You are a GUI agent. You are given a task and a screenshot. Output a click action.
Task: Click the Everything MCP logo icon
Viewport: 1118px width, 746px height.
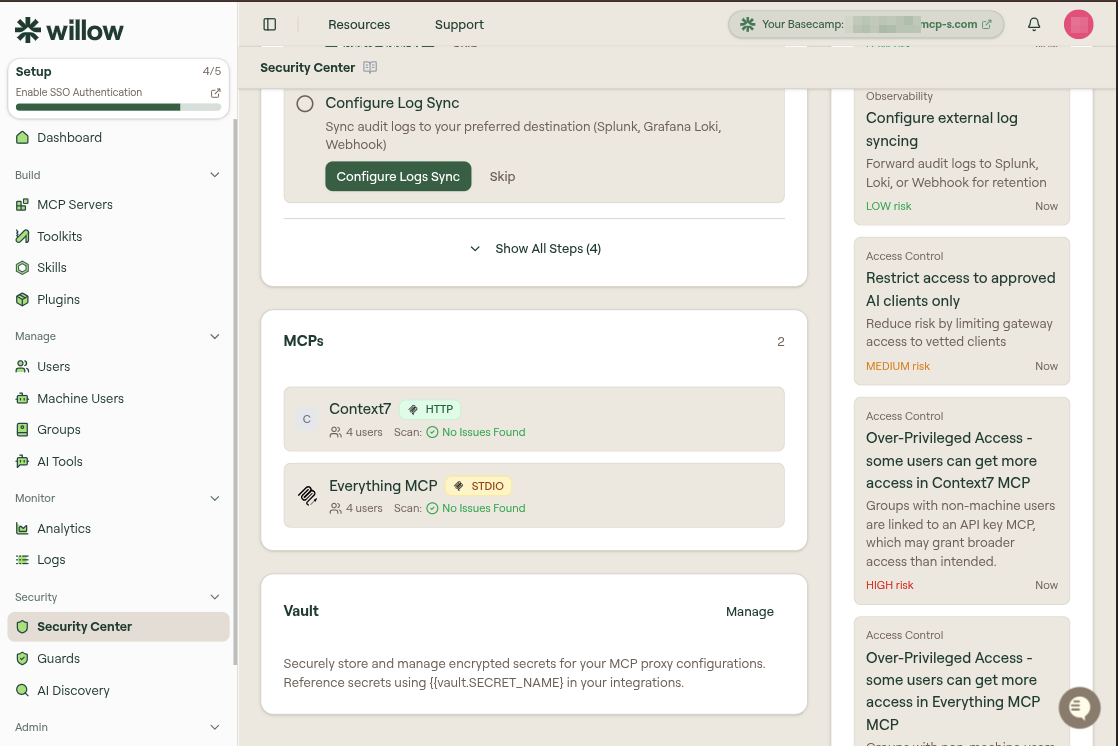point(307,496)
